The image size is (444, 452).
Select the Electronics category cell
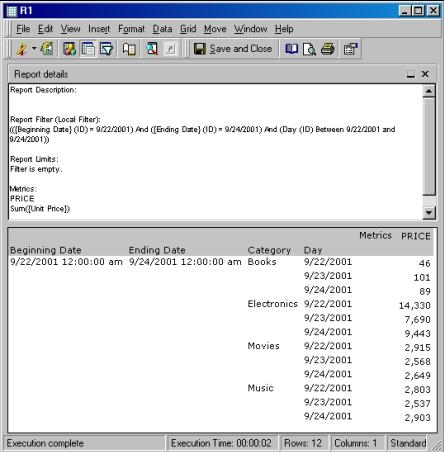tap(272, 304)
